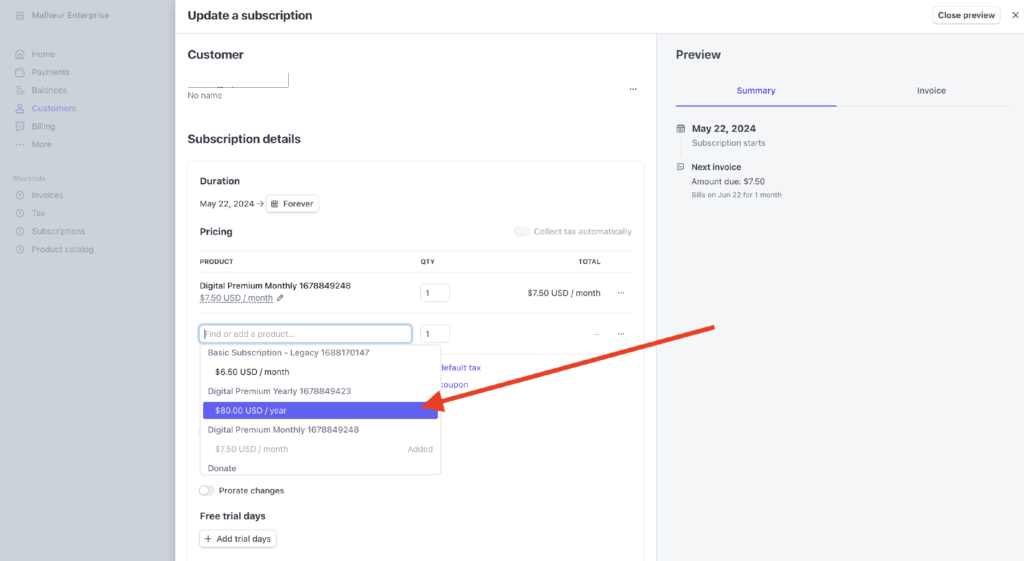The image size is (1024, 561).
Task: Click the Balances sidebar icon
Action: tap(21, 90)
